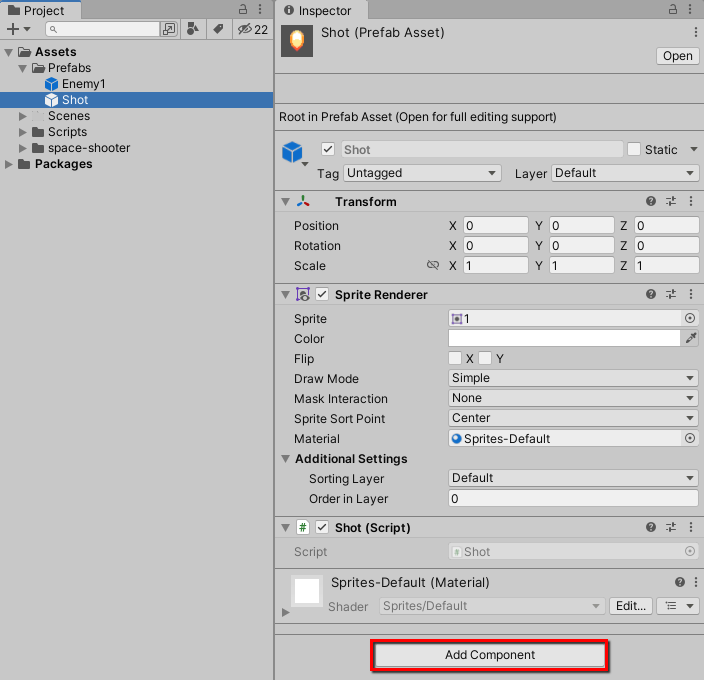Toggle hidden packages visibility showing 22

click(x=253, y=30)
